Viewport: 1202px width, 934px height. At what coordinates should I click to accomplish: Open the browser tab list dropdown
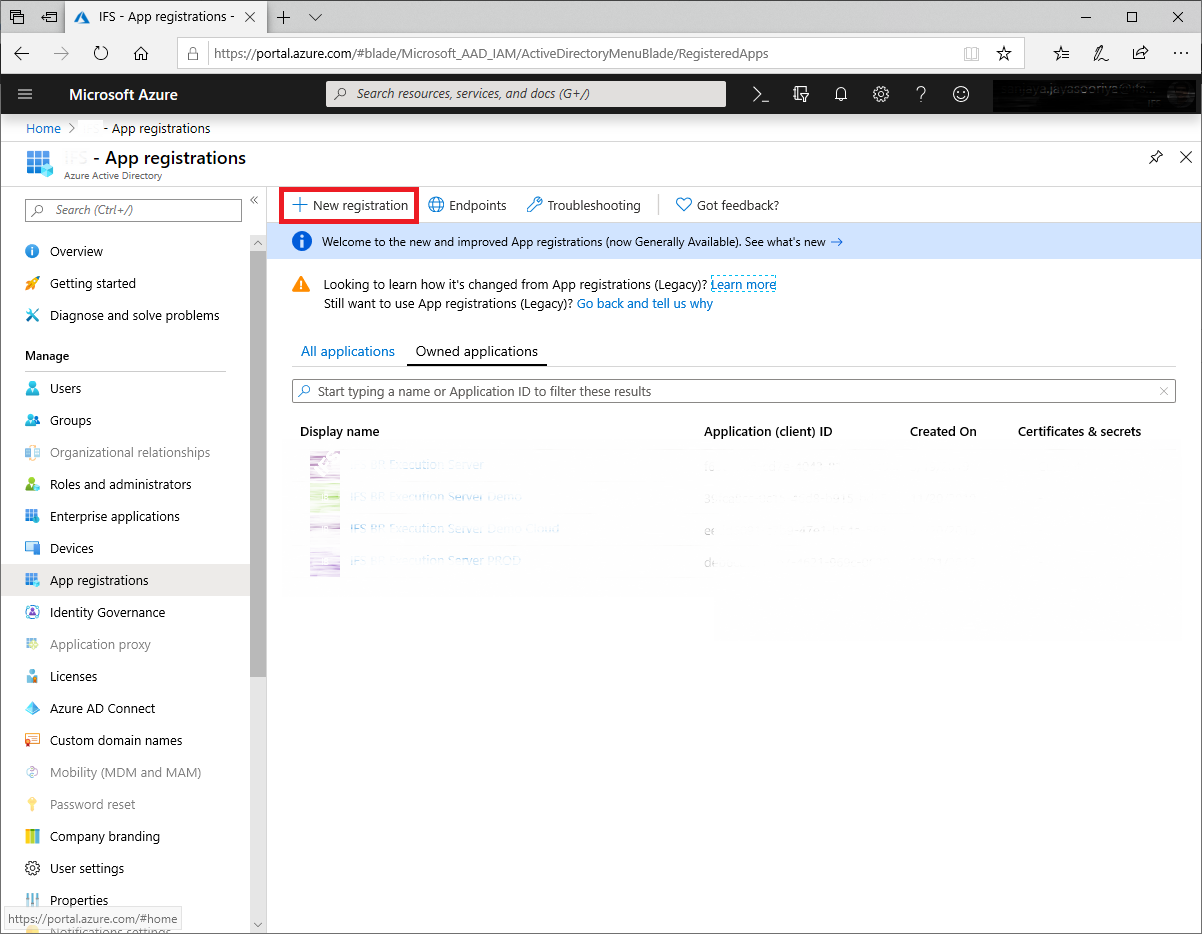click(x=316, y=17)
